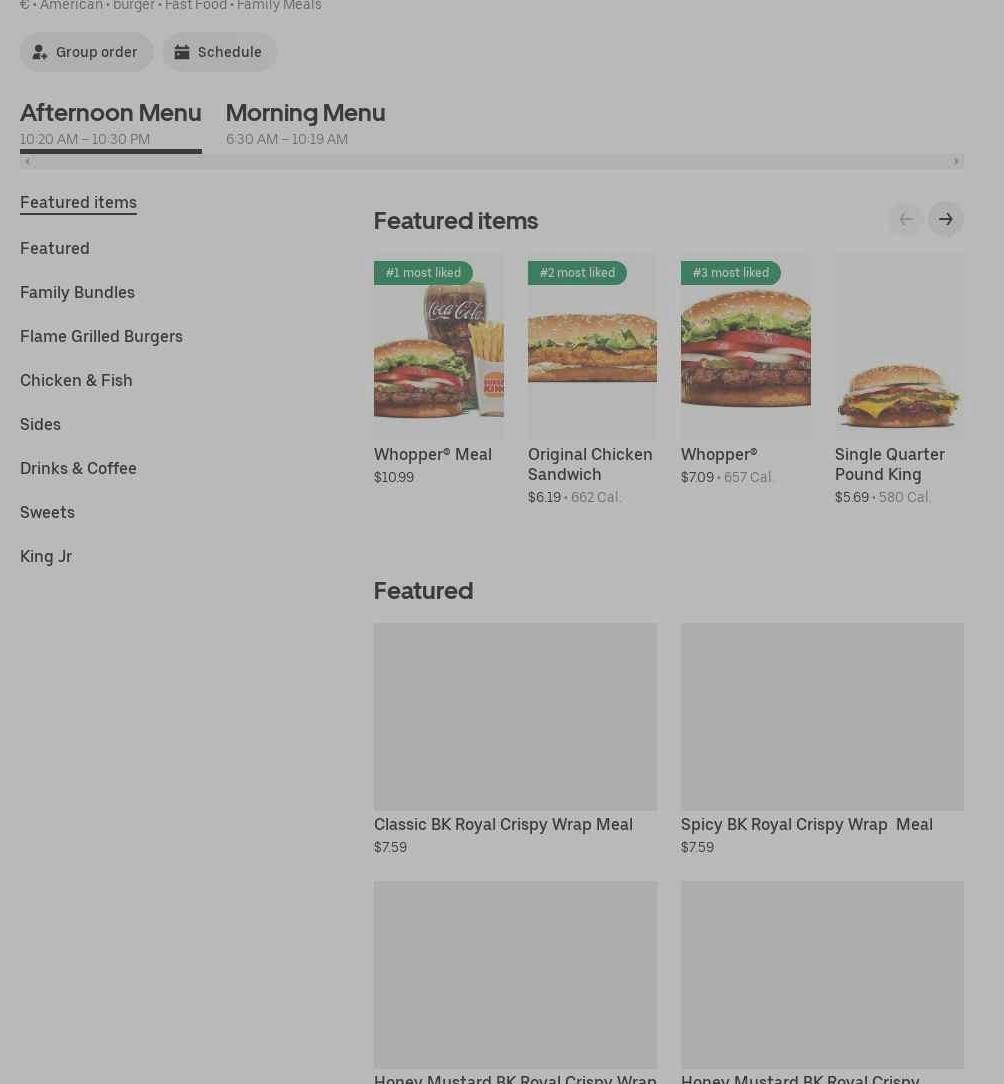The width and height of the screenshot is (1004, 1084).
Task: Select the King Jr category link
Action: 46,556
